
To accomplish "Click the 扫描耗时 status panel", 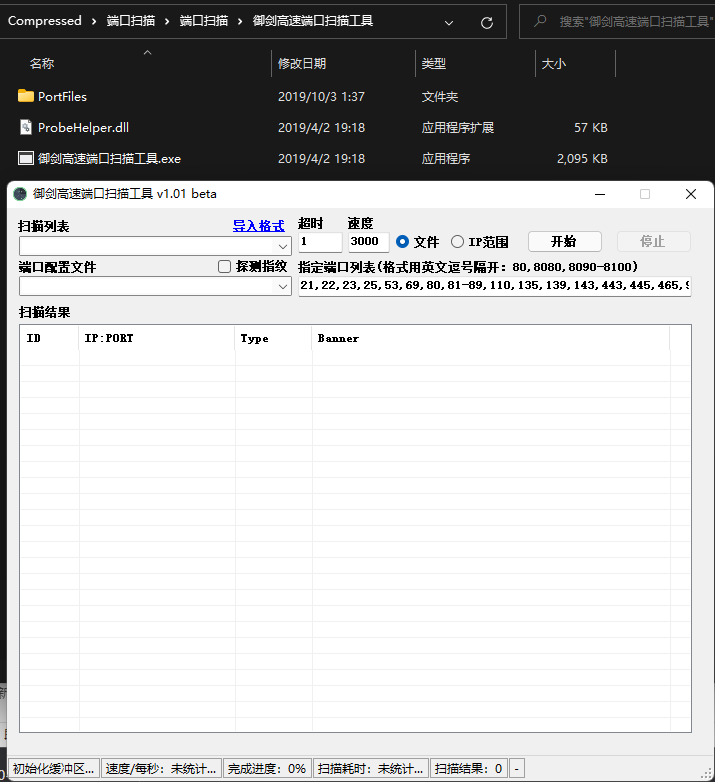I will click(x=371, y=769).
